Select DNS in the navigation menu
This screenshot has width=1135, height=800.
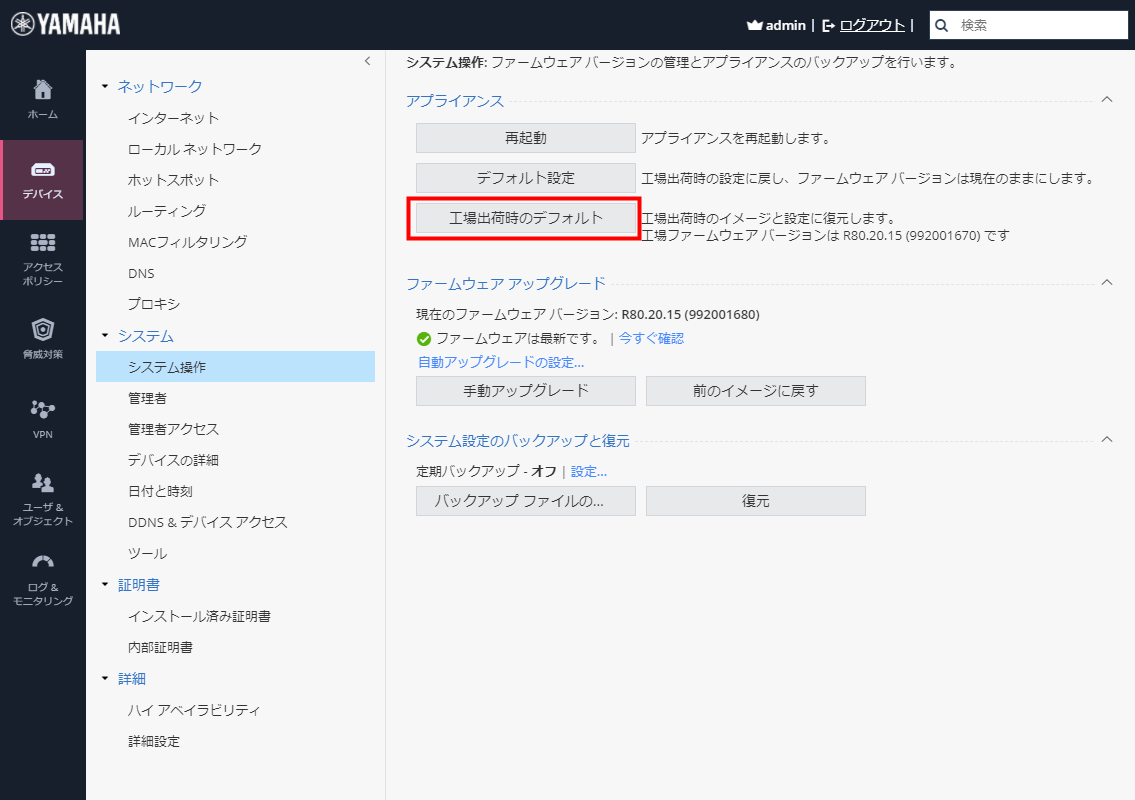click(142, 272)
